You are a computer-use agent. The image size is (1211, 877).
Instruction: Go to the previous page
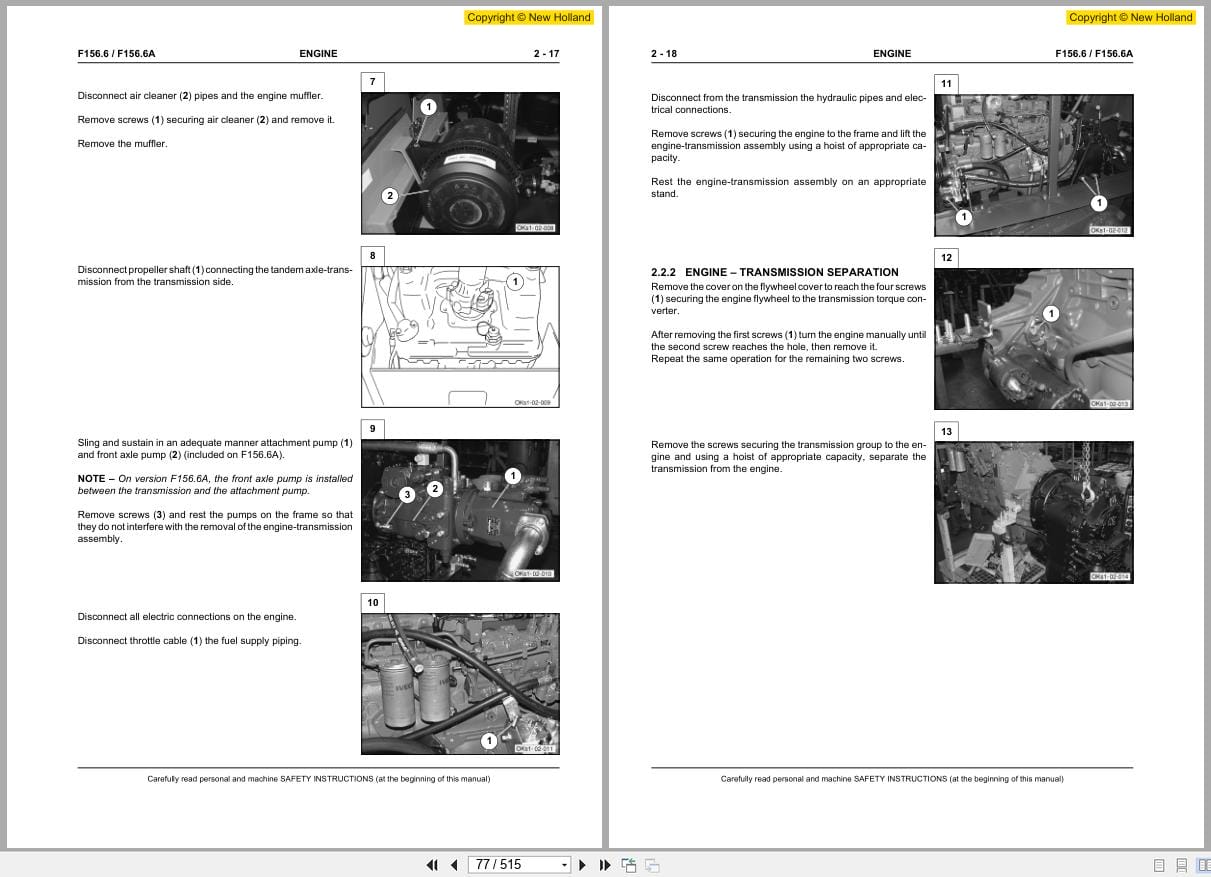454,865
